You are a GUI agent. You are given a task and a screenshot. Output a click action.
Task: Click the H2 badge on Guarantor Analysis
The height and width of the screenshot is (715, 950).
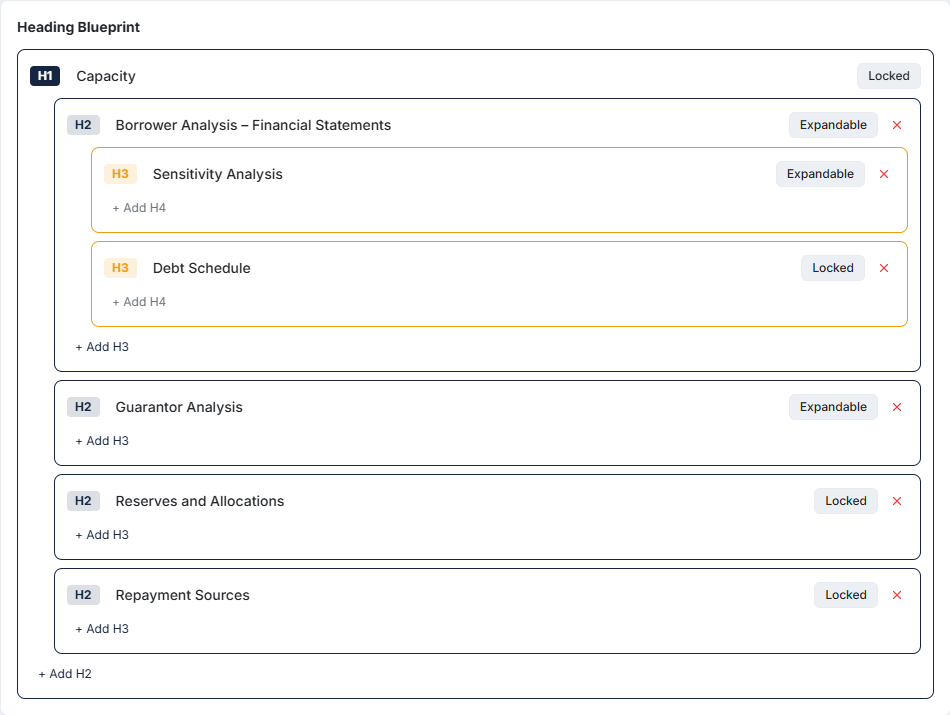click(x=84, y=407)
